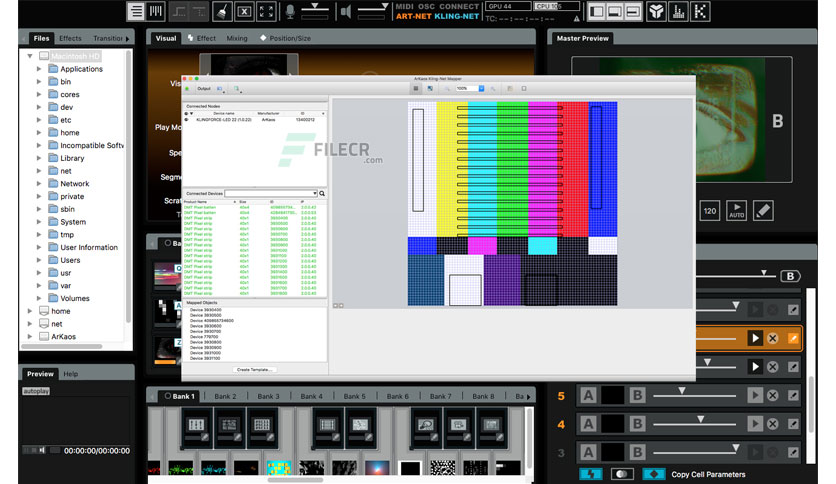The image size is (836, 484).
Task: Expand the ArKaos drive node
Action: (x=30, y=336)
